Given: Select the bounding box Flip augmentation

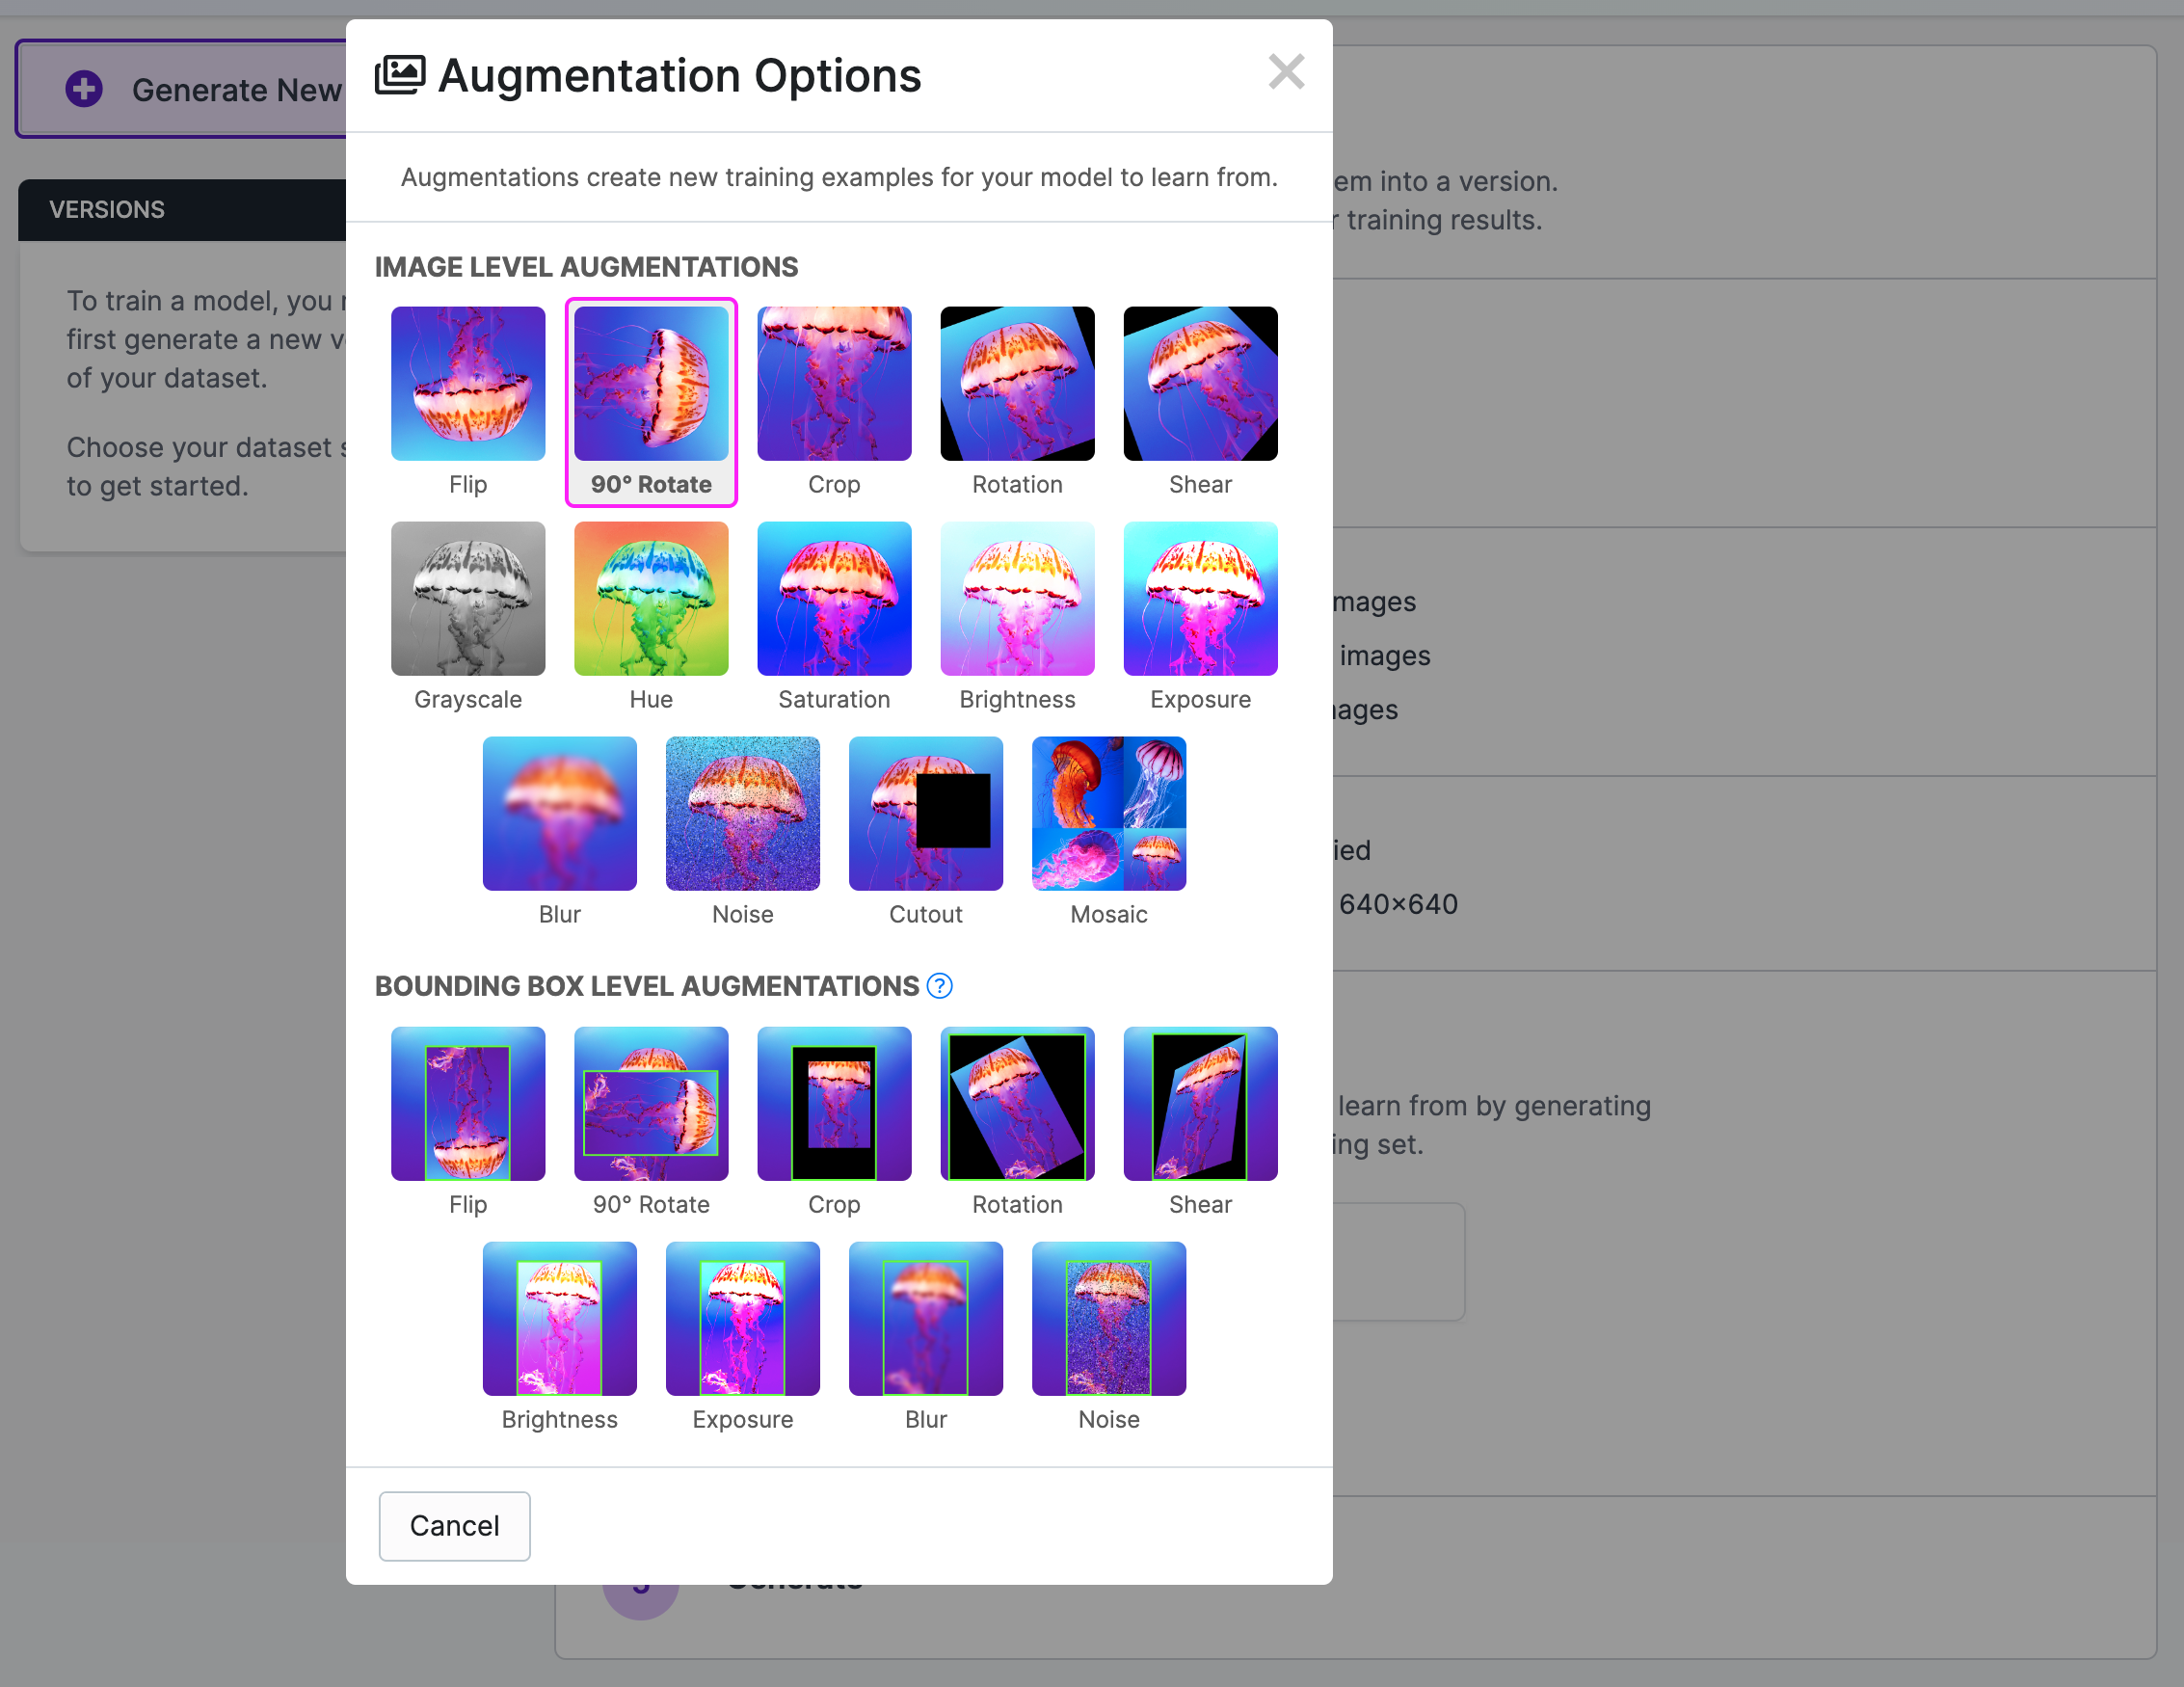Looking at the screenshot, I should (x=467, y=1104).
